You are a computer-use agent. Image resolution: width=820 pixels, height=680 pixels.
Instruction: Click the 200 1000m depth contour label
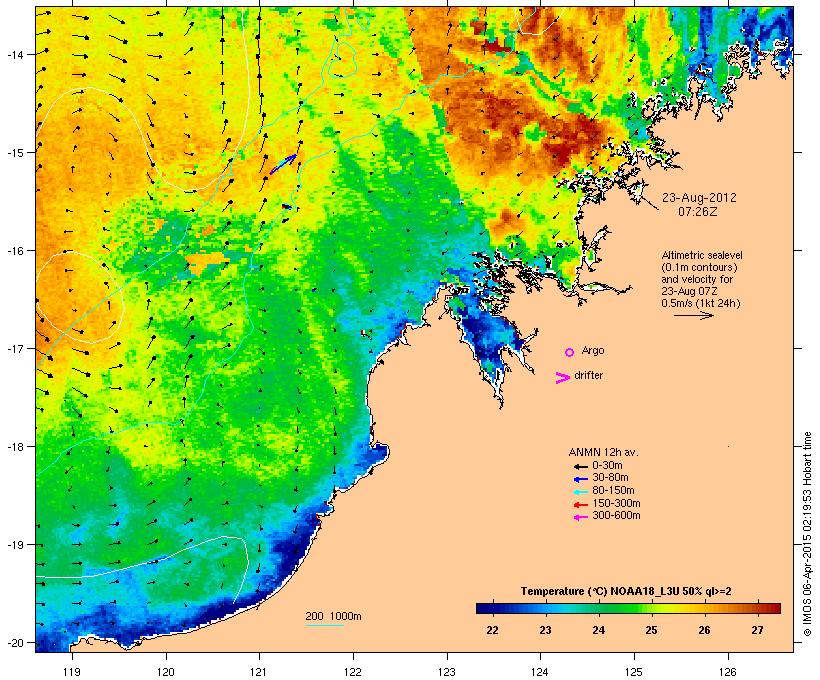(x=333, y=616)
